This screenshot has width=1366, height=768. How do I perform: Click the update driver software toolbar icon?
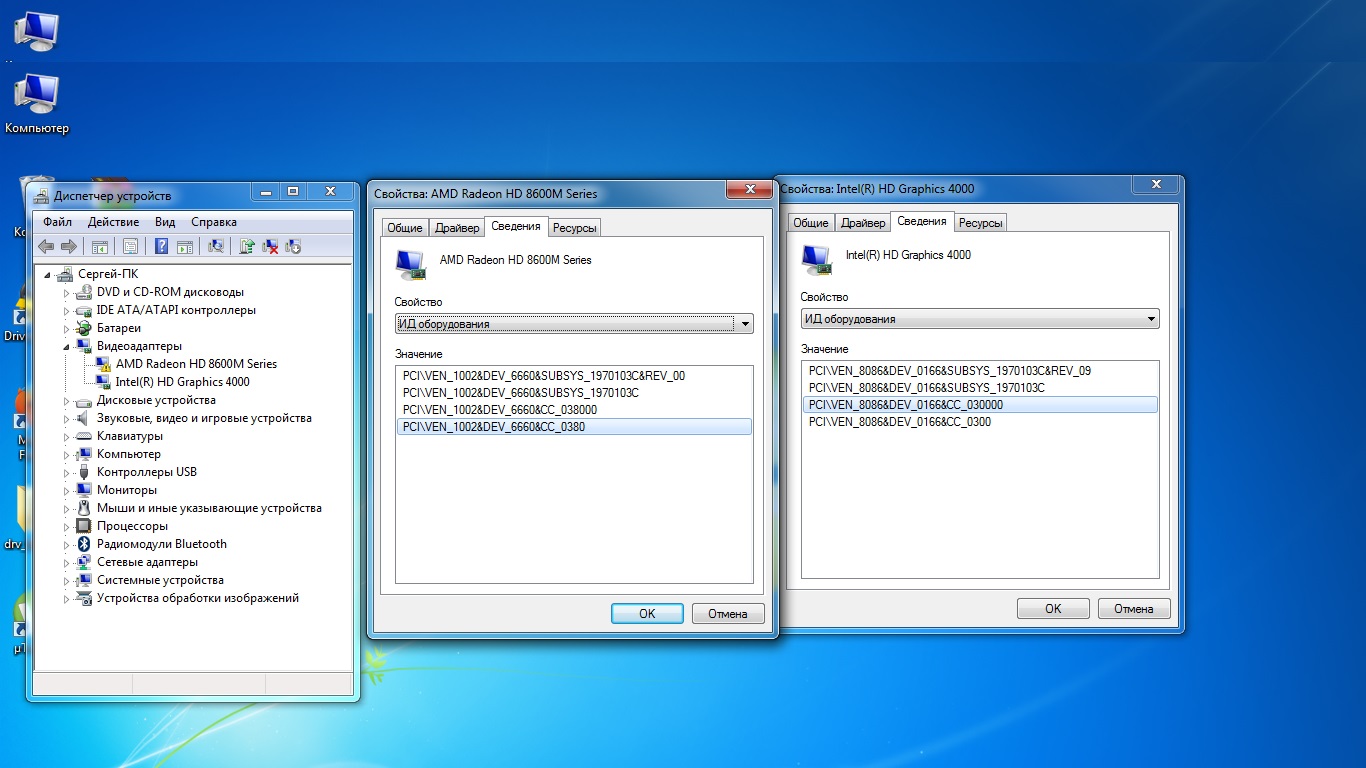[x=247, y=246]
